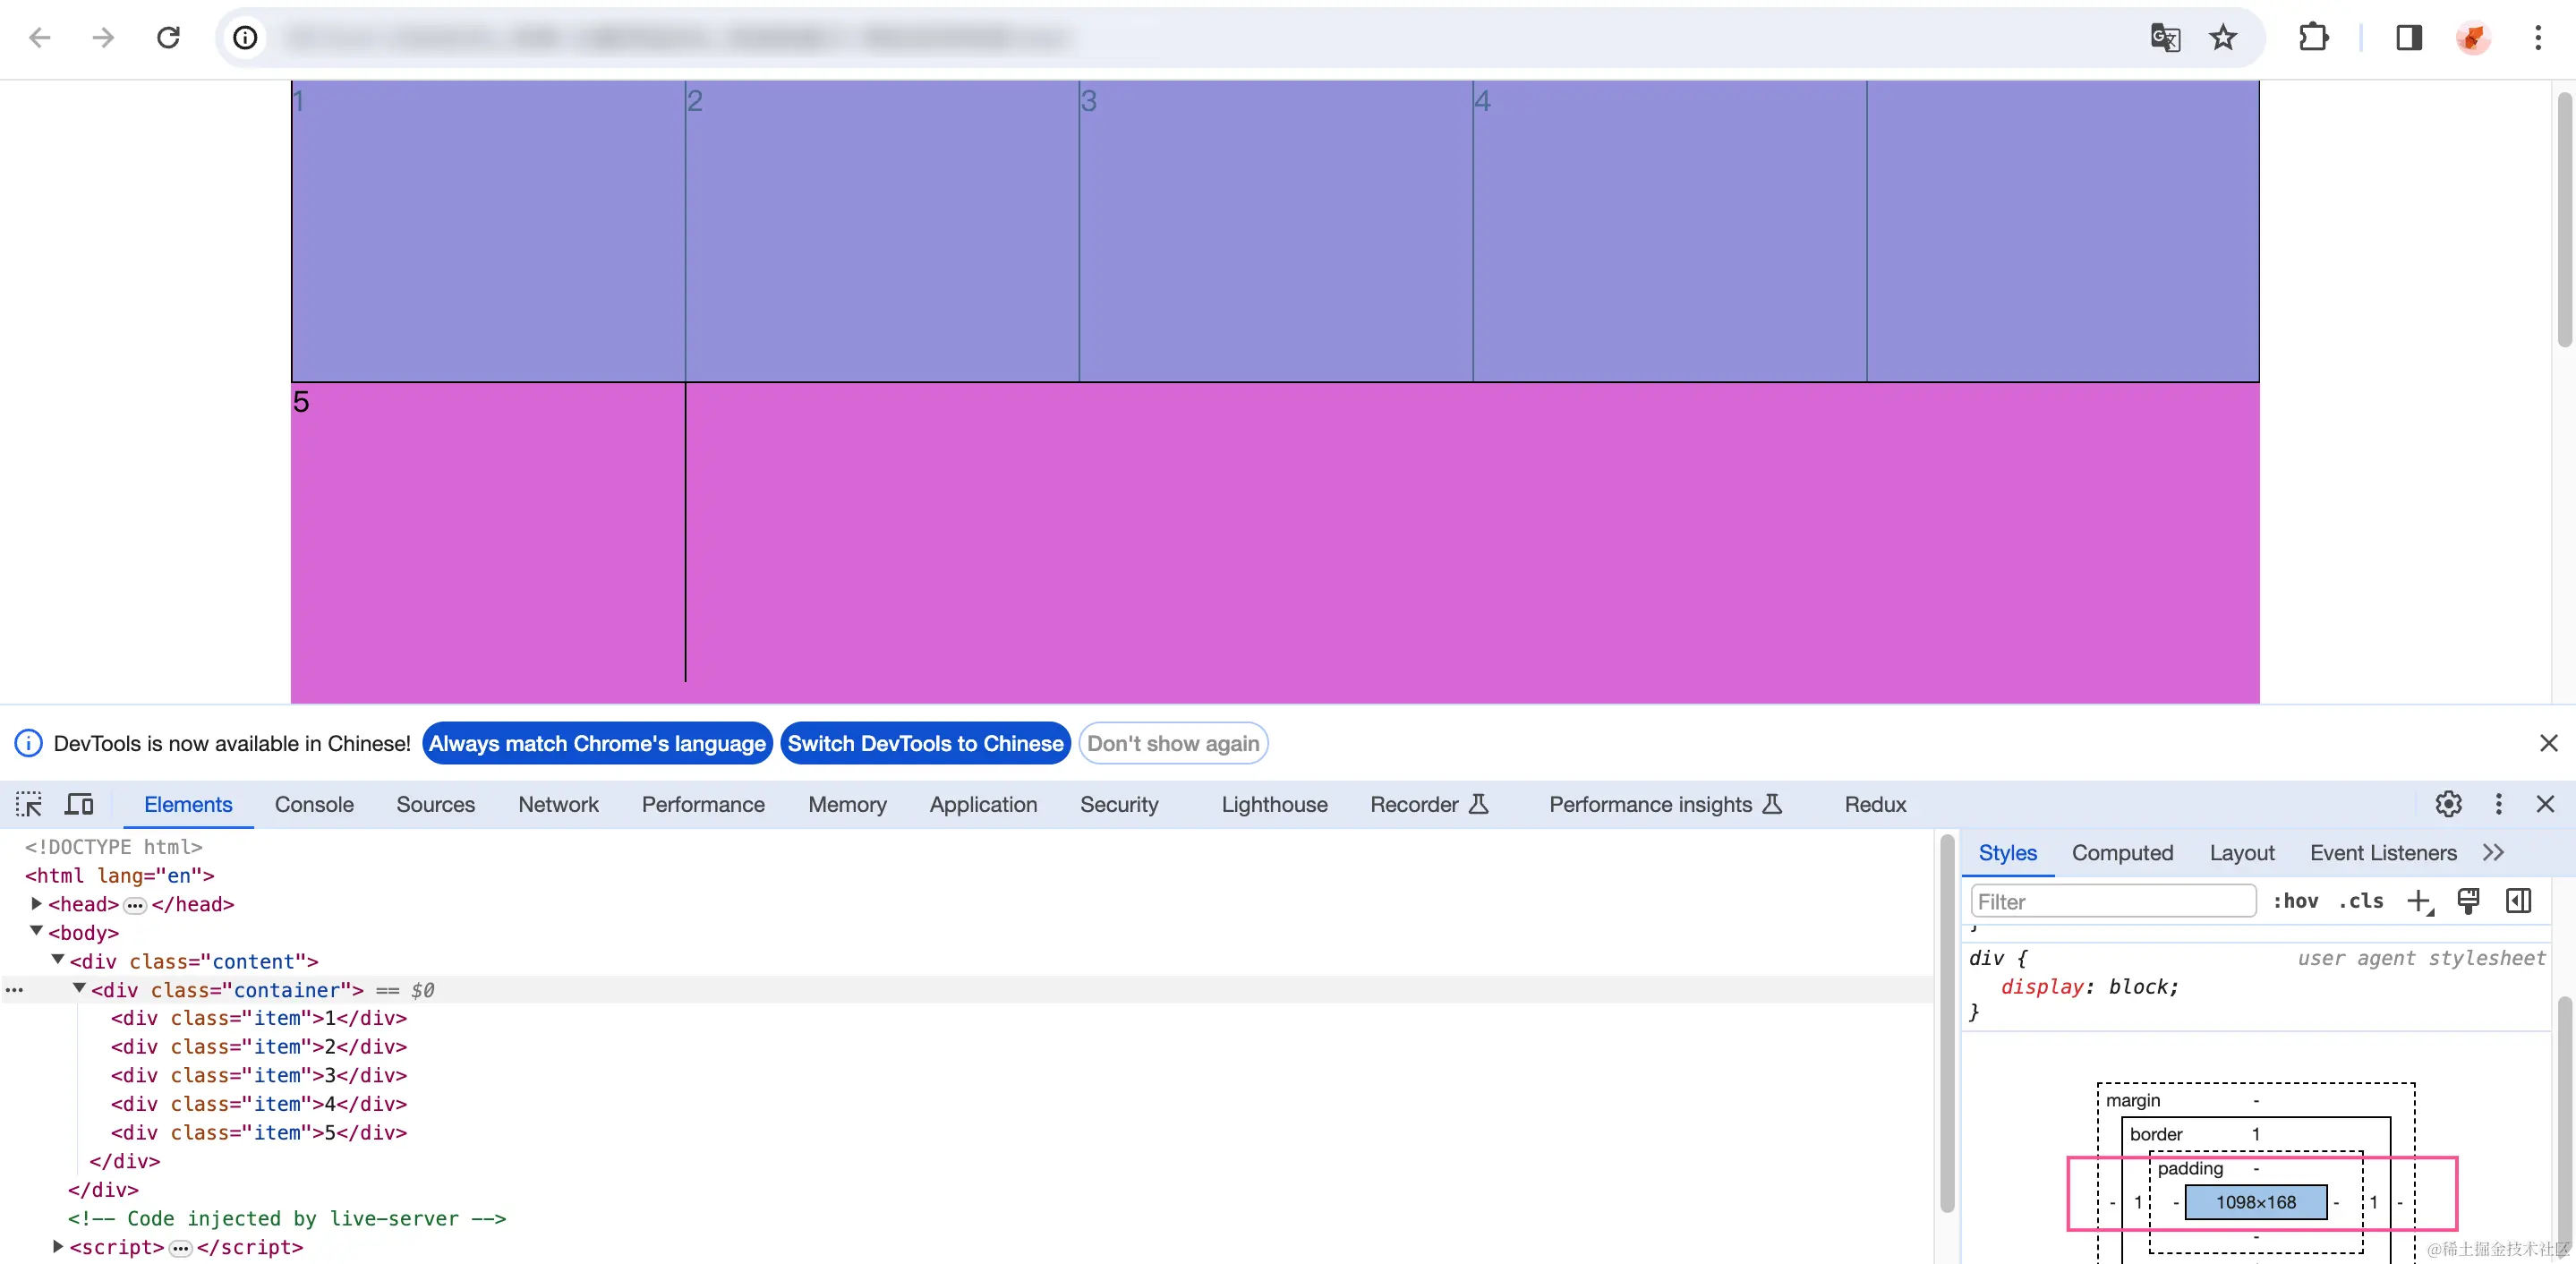
Task: Activate the inspect element picker icon
Action: (x=28, y=804)
